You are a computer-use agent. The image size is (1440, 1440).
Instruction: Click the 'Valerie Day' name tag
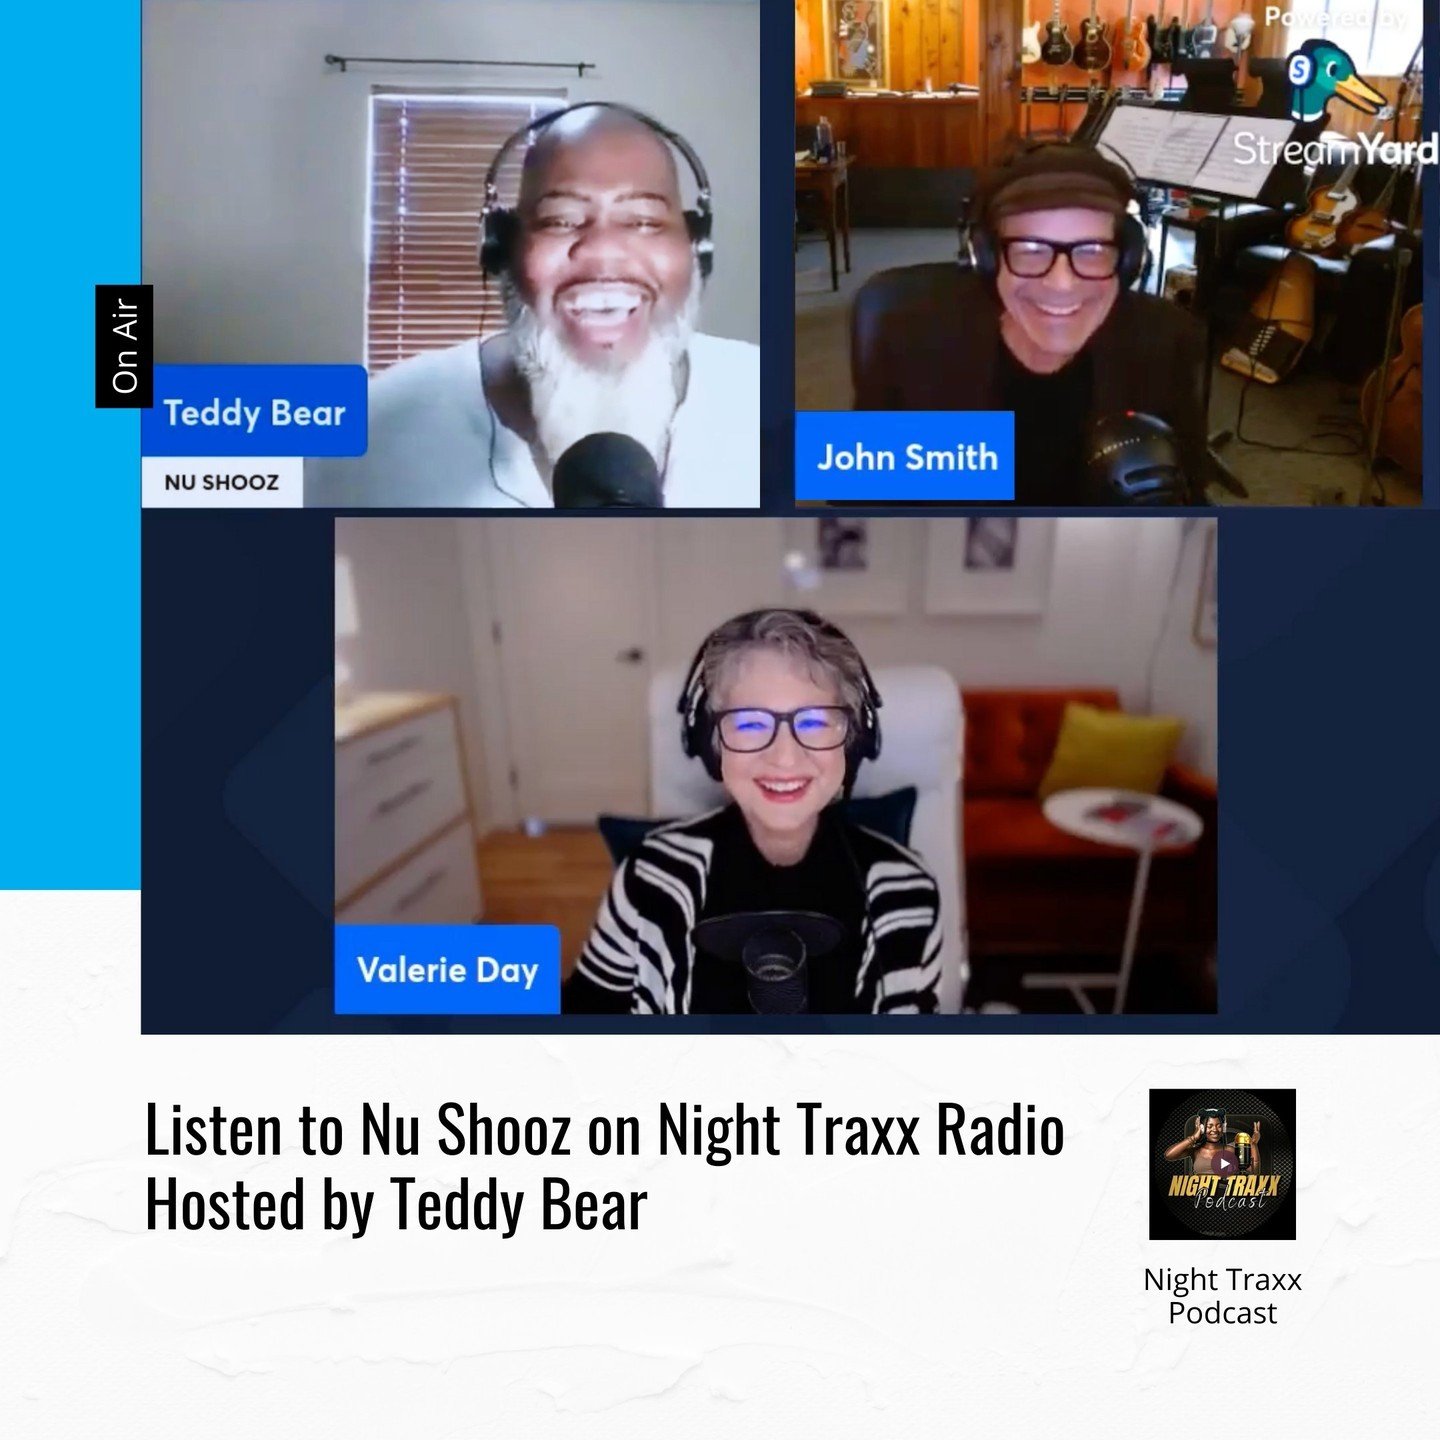coord(447,970)
